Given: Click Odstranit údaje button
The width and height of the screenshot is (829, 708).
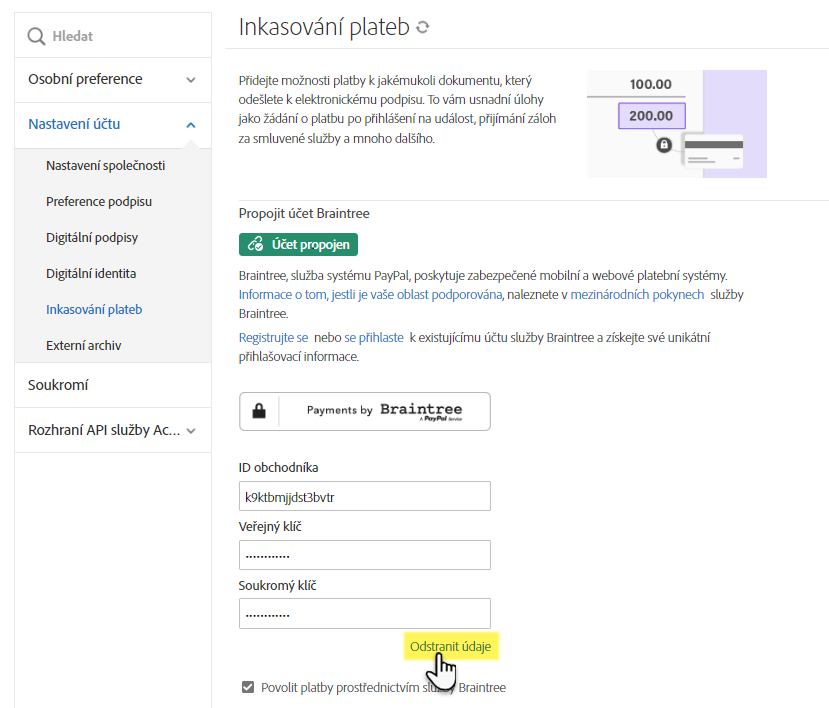Looking at the screenshot, I should 450,647.
